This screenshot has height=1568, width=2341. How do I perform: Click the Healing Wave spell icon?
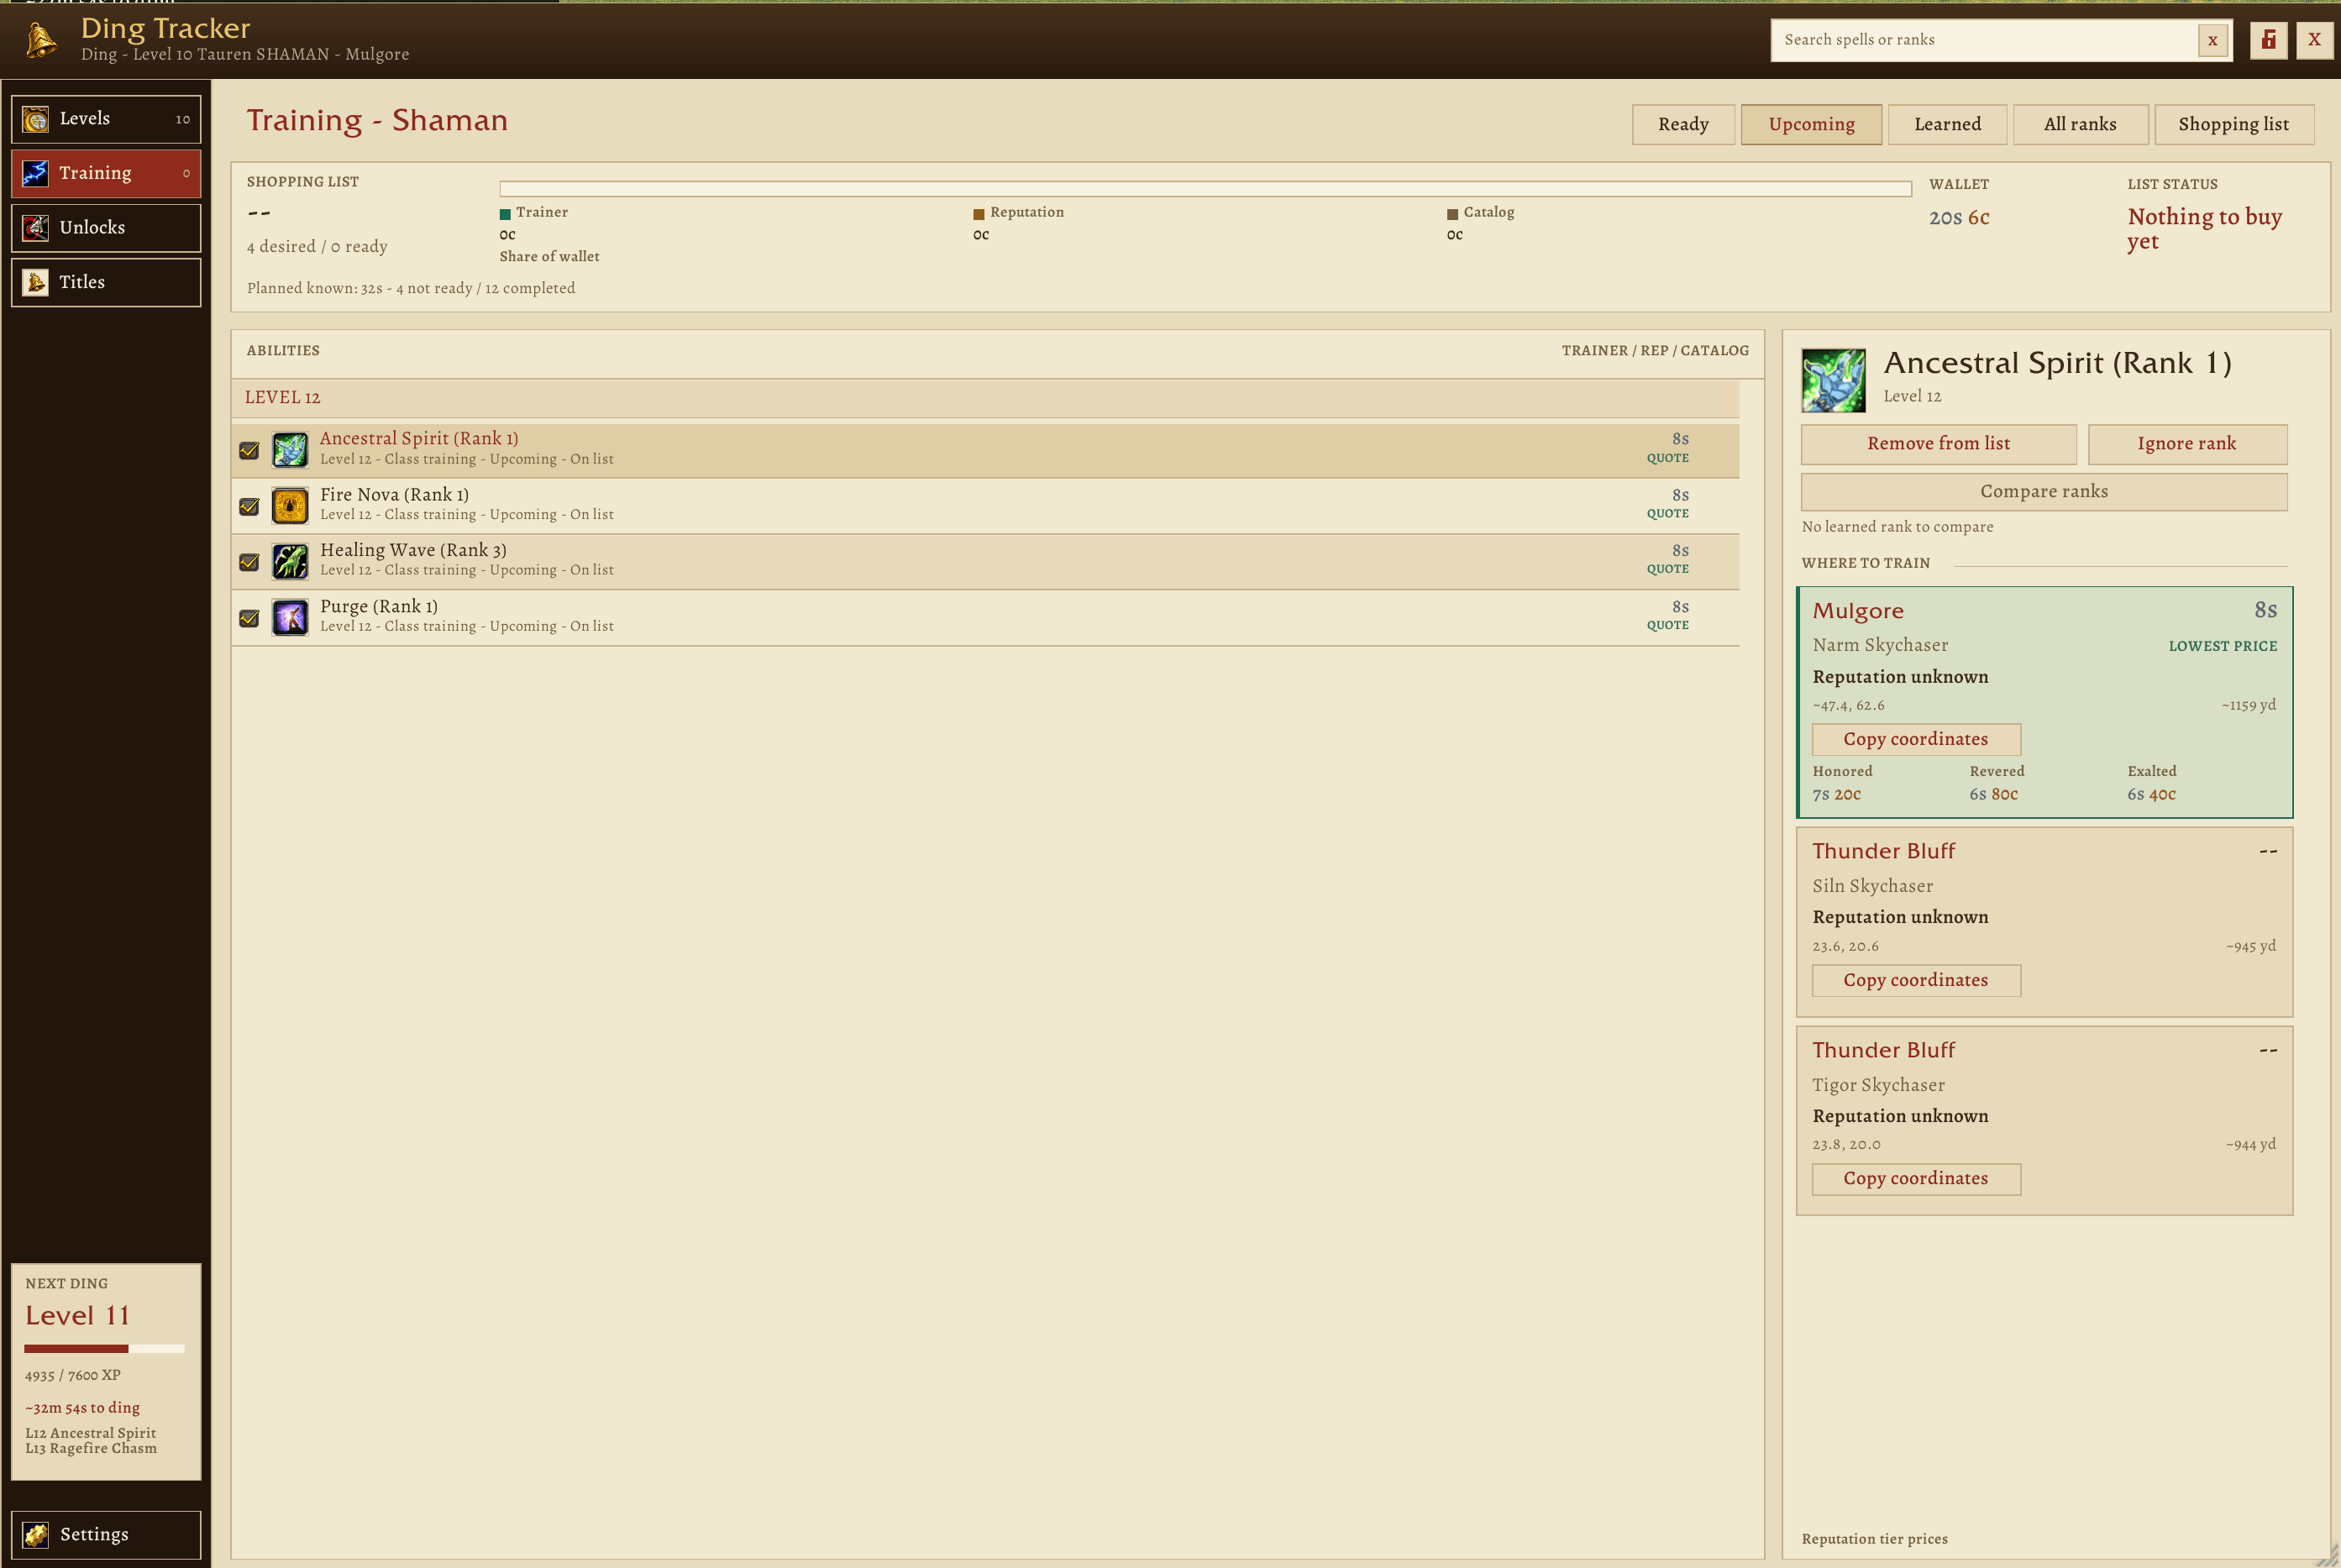[290, 562]
